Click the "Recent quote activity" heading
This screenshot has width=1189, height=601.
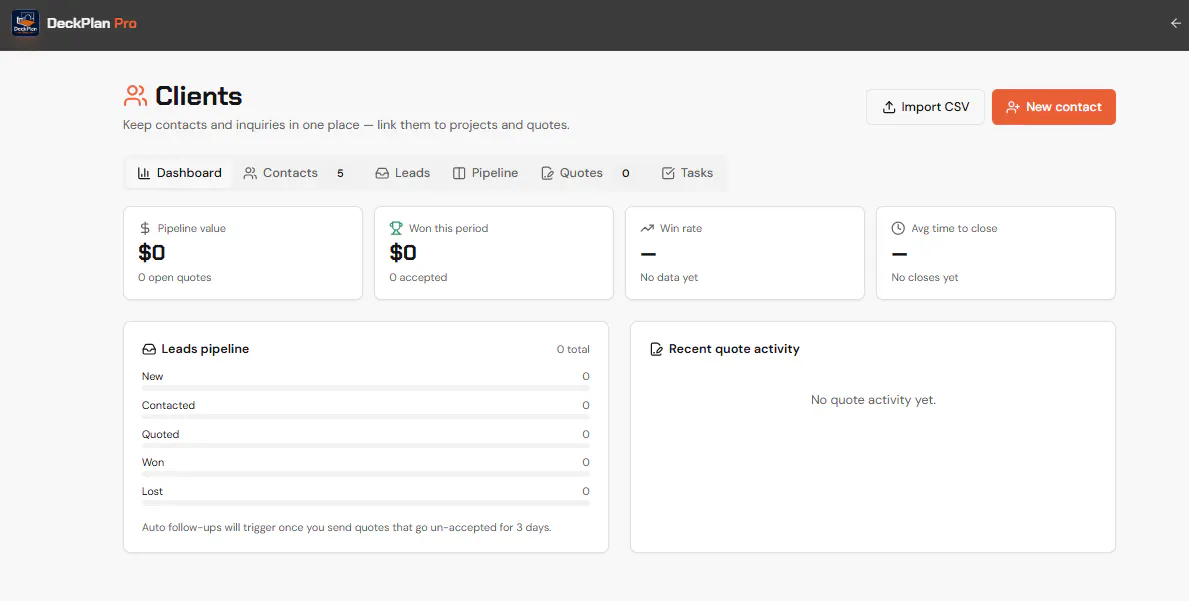pyautogui.click(x=734, y=349)
